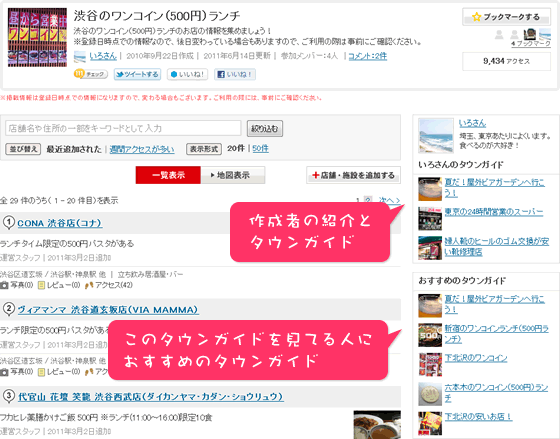Viewport: 560px width, 439px height.
Task: Open the 4 ブックマーク count link
Action: coord(531,44)
